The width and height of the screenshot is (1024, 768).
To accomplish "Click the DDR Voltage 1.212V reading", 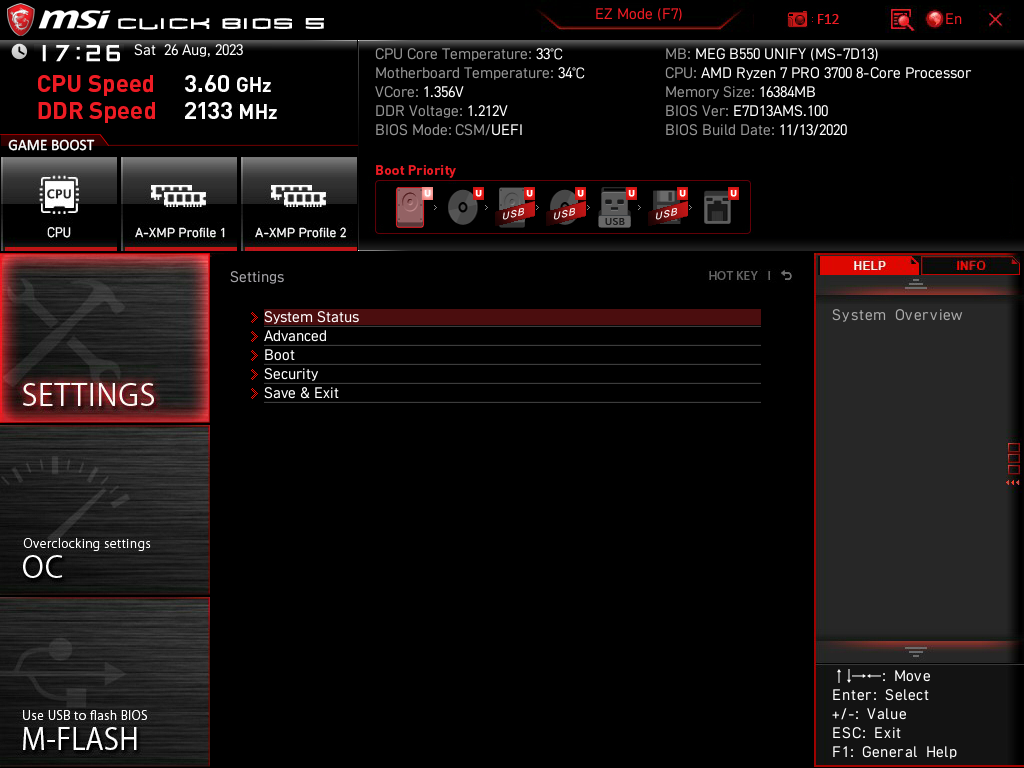I will click(x=441, y=111).
